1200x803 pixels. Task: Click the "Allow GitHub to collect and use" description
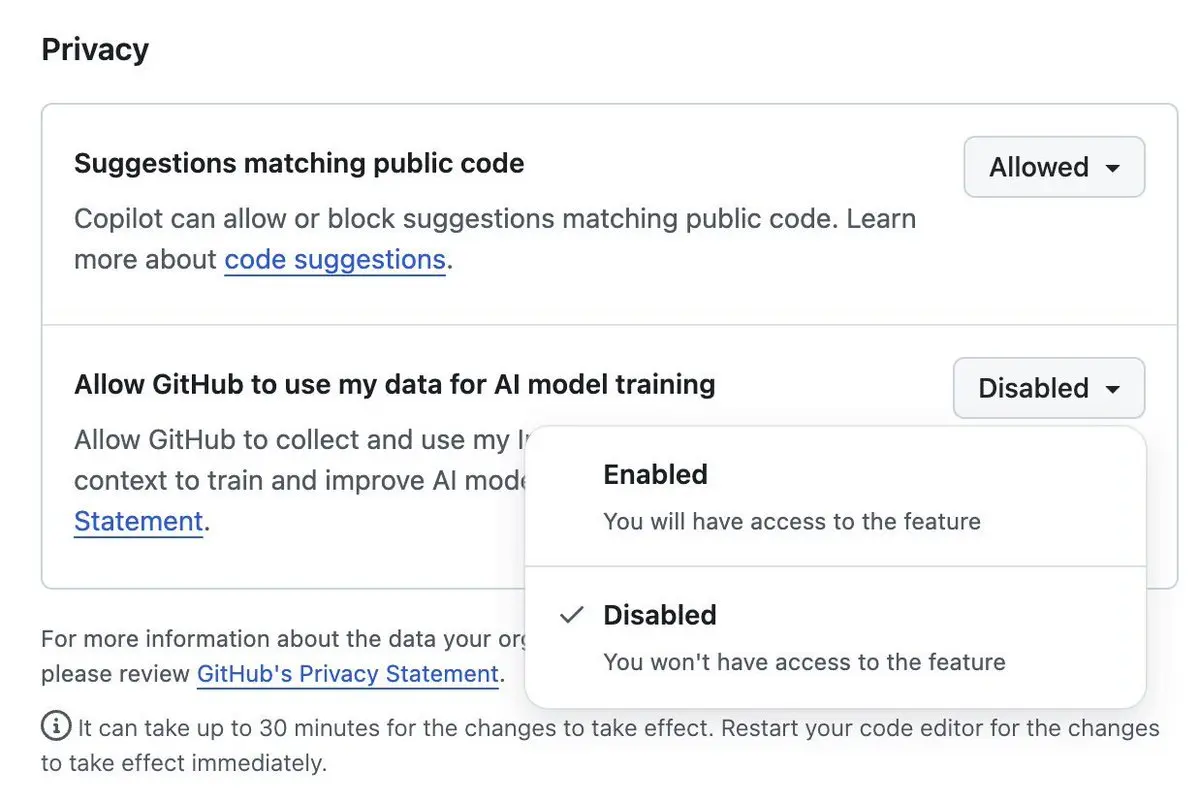pos(300,440)
